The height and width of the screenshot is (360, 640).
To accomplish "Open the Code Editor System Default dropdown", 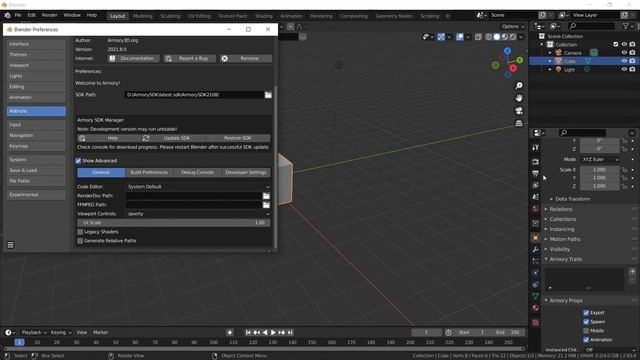I will (198, 187).
